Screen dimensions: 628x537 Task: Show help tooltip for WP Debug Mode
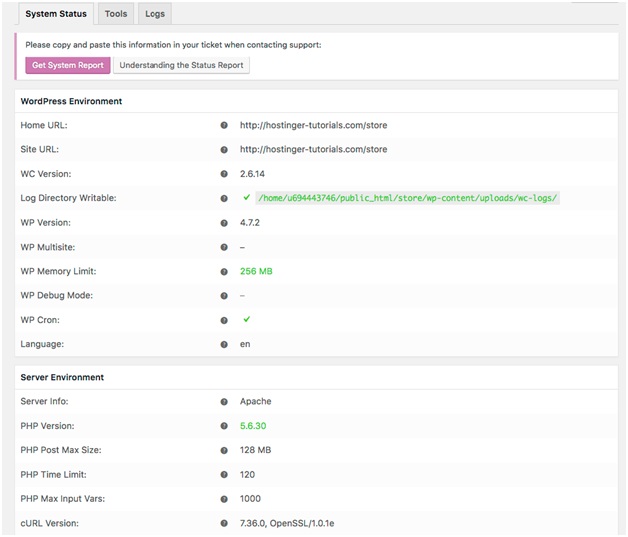click(224, 296)
